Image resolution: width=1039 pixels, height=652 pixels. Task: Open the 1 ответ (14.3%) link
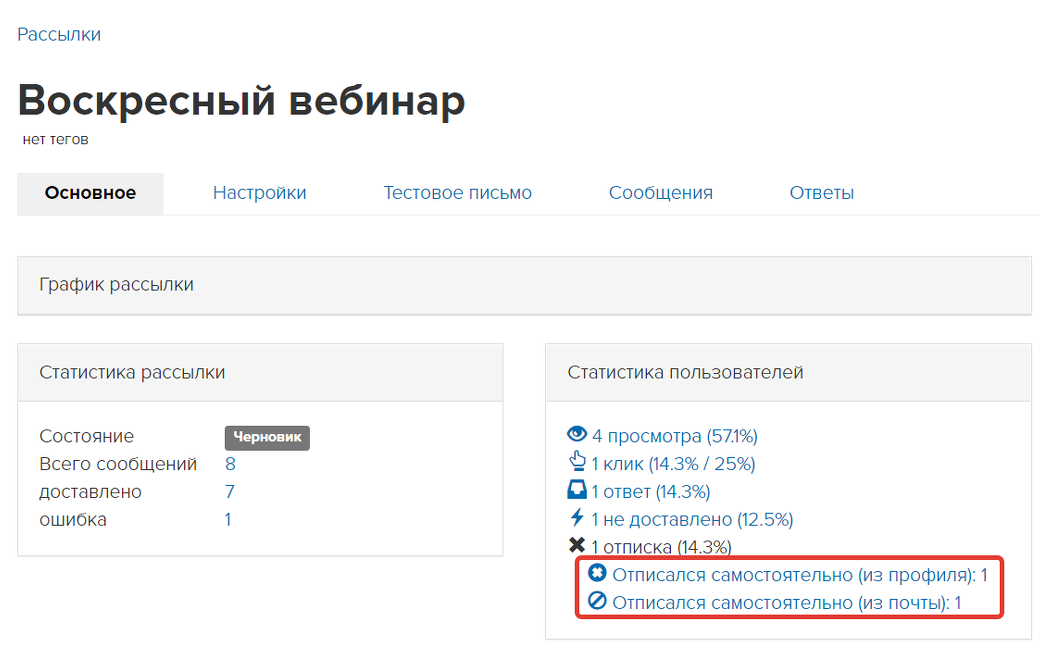pyautogui.click(x=651, y=492)
